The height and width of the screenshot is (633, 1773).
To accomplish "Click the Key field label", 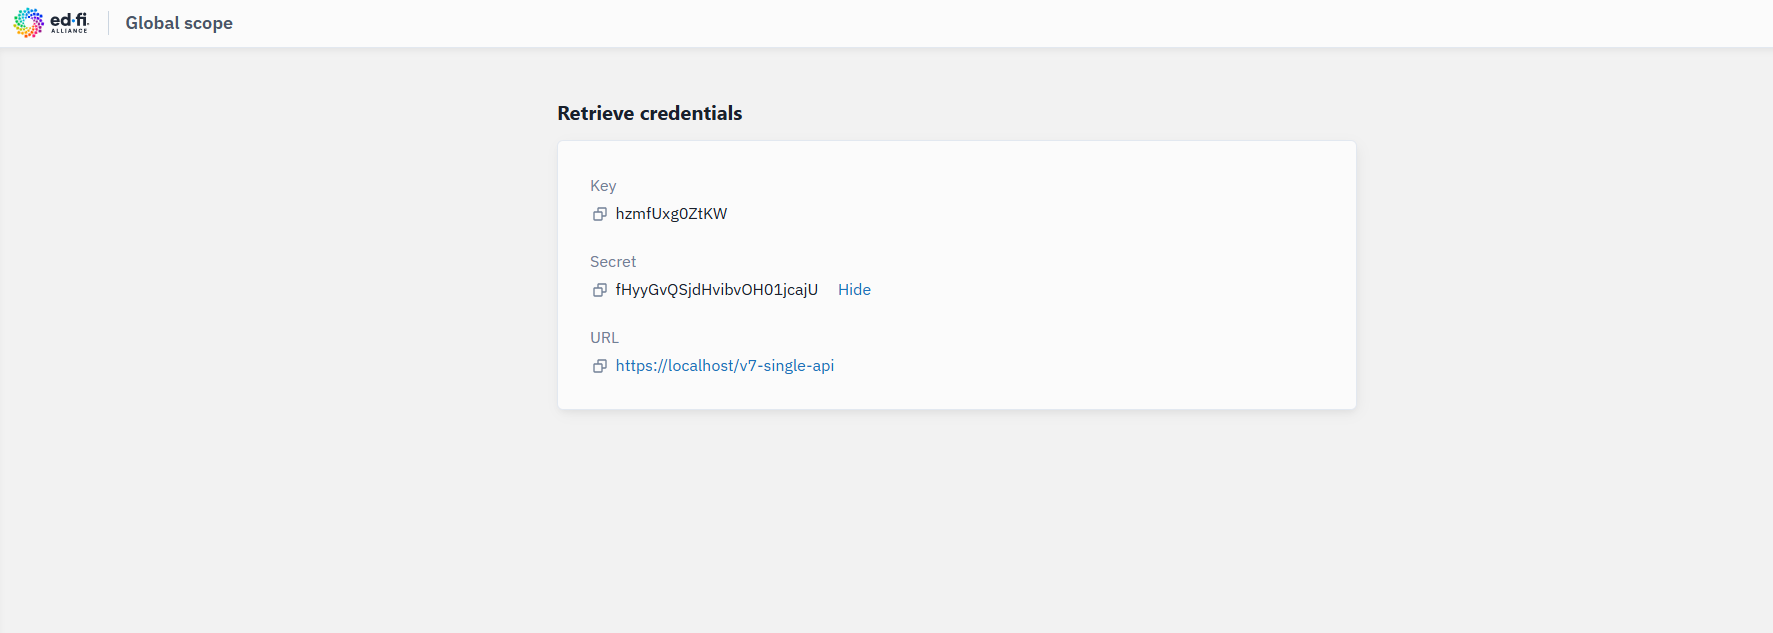I will (603, 185).
